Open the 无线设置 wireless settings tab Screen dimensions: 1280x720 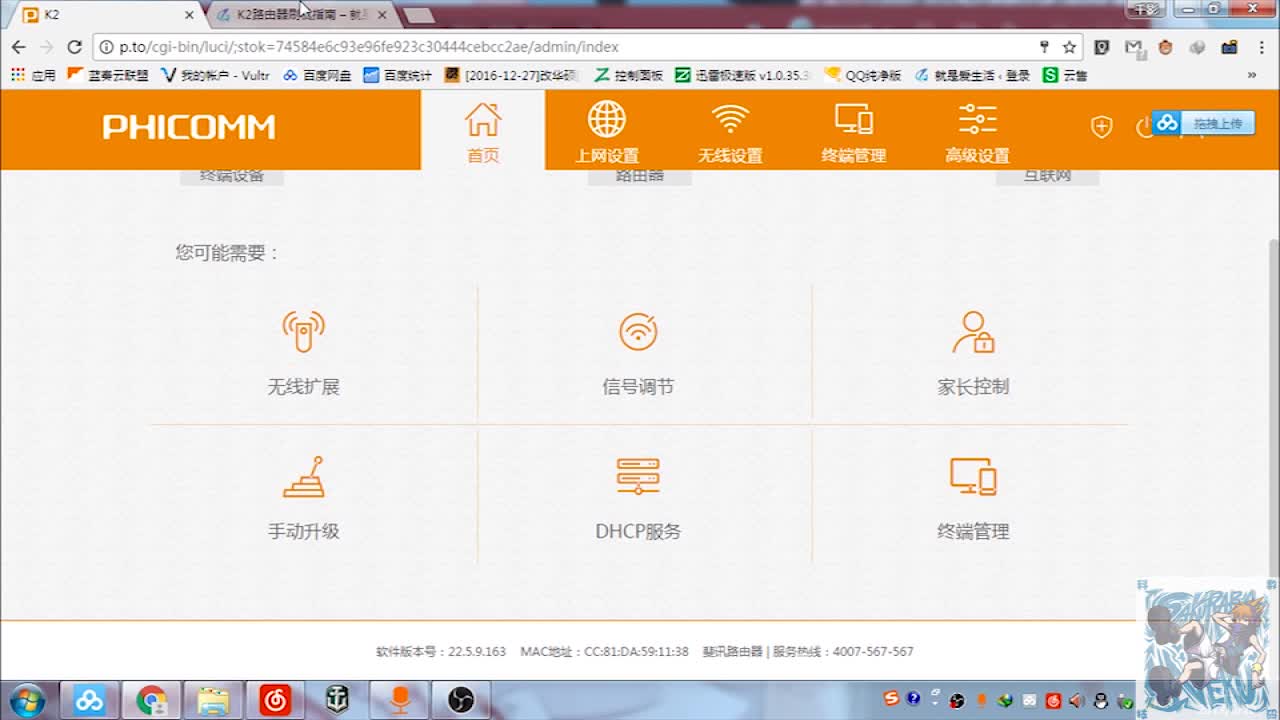point(730,131)
